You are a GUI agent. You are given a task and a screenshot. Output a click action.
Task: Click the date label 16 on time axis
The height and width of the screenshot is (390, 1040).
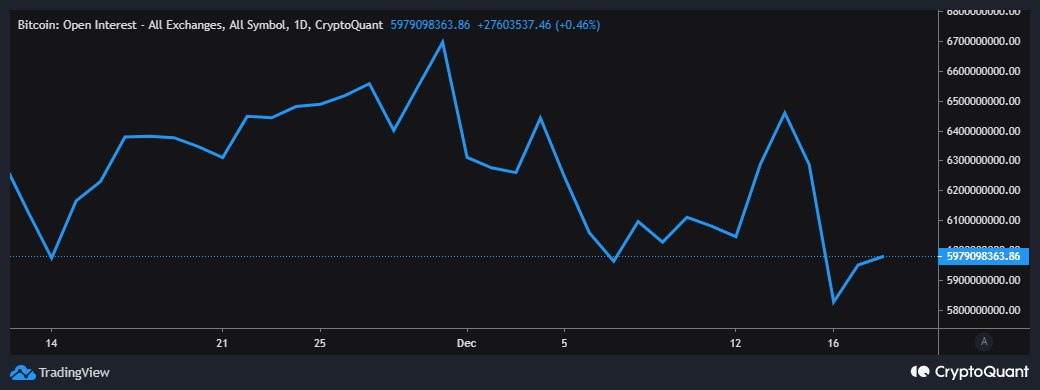(x=833, y=343)
